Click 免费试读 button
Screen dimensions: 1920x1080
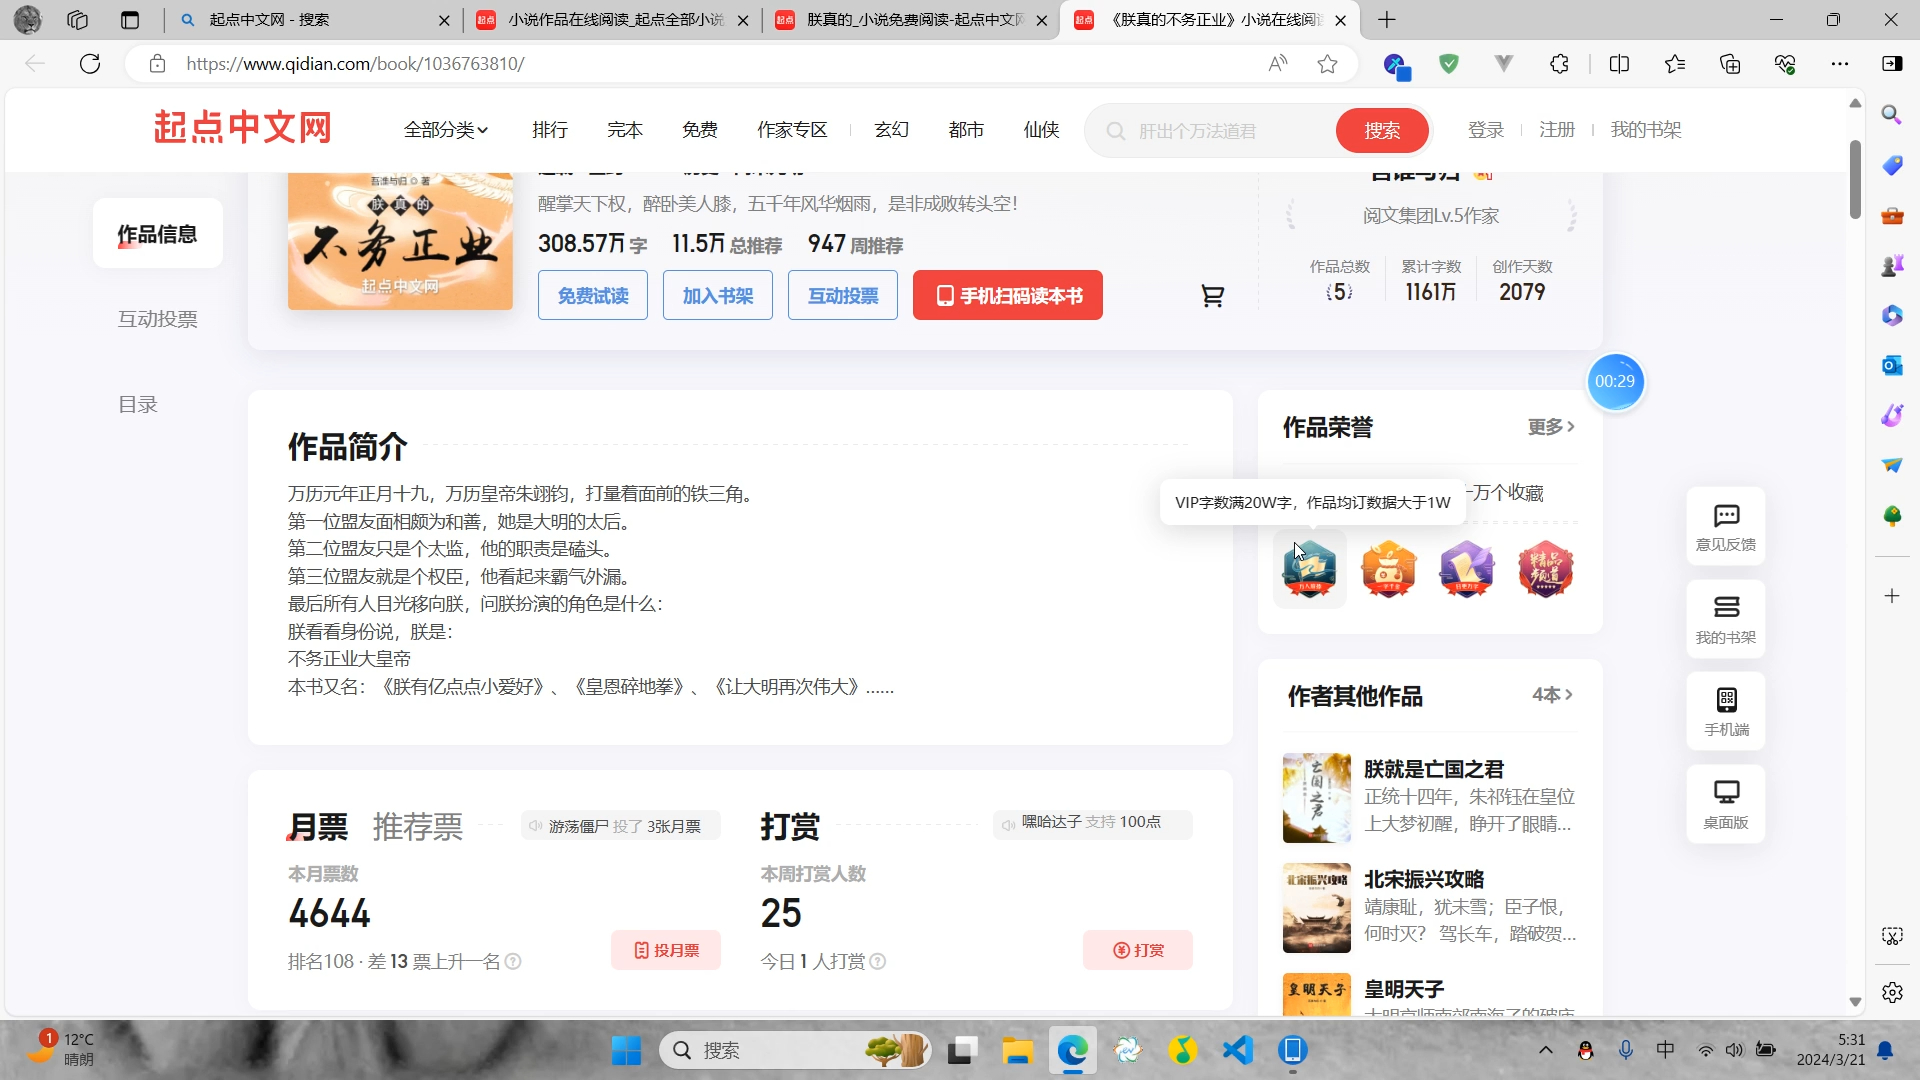click(x=593, y=295)
